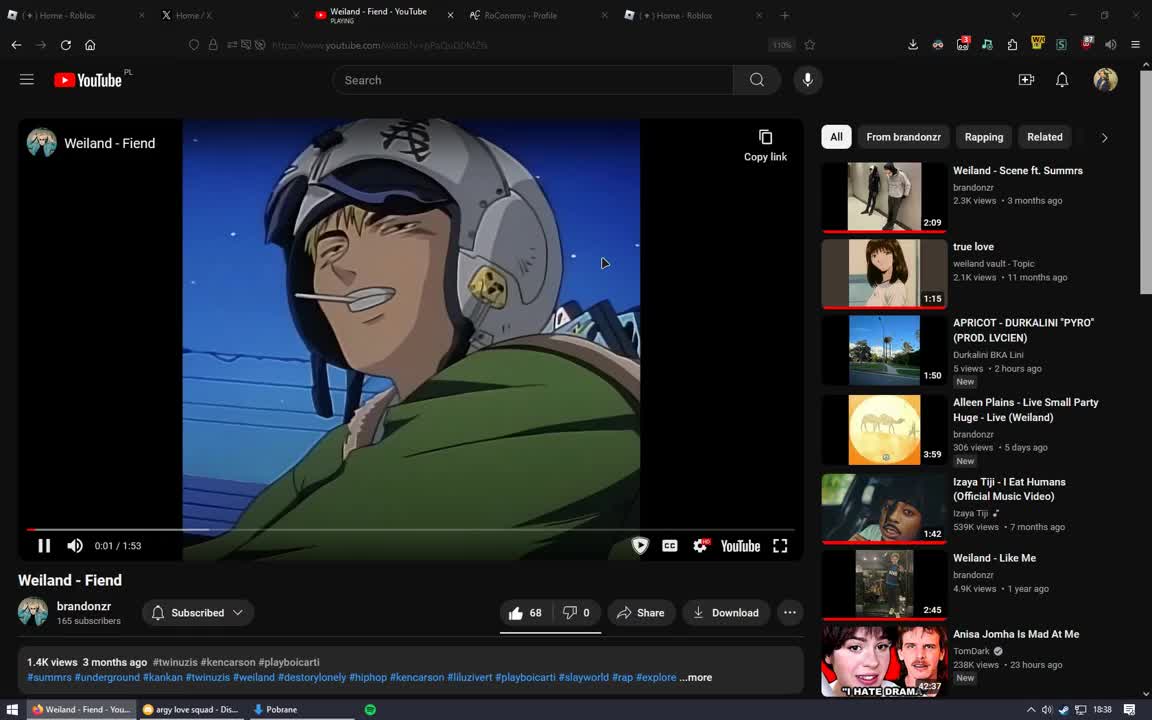Select the All filter chip
This screenshot has height=720, width=1152.
click(836, 137)
